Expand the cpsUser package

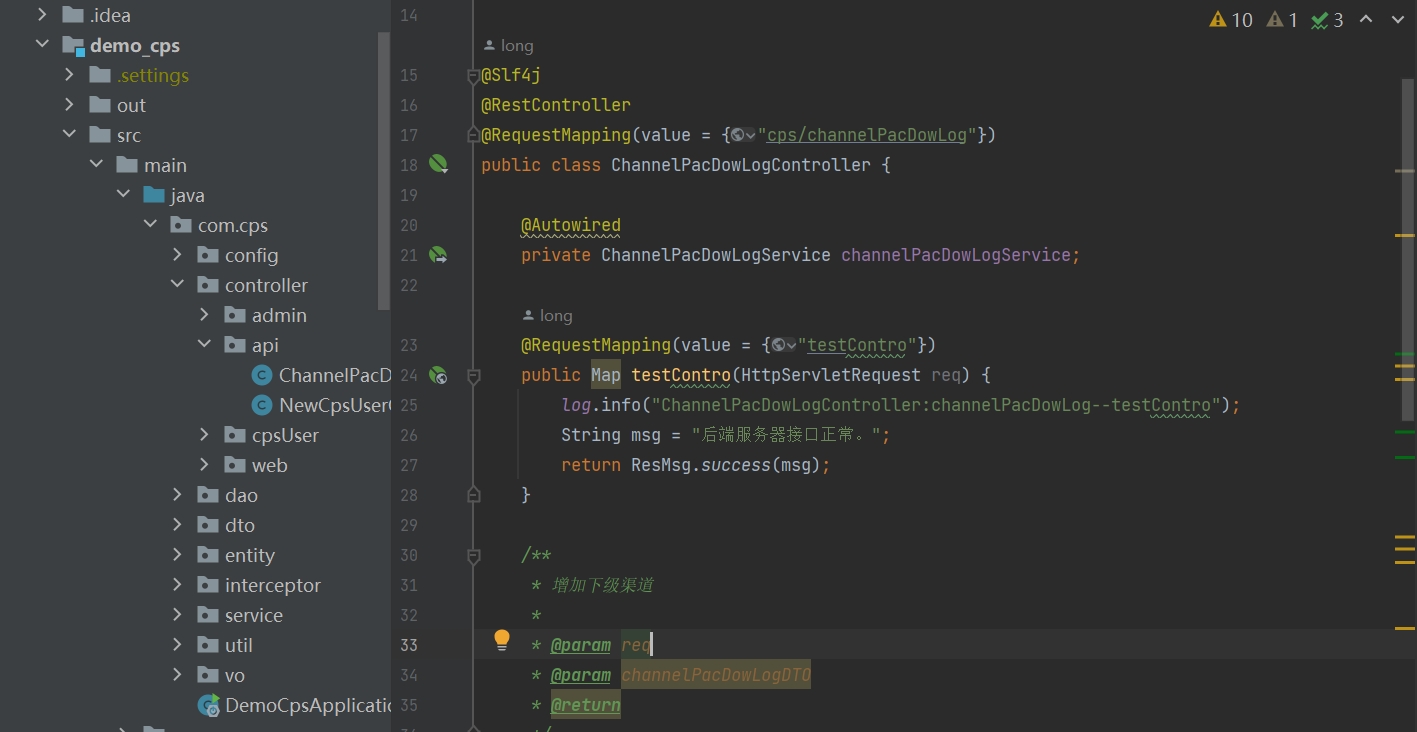[x=204, y=435]
